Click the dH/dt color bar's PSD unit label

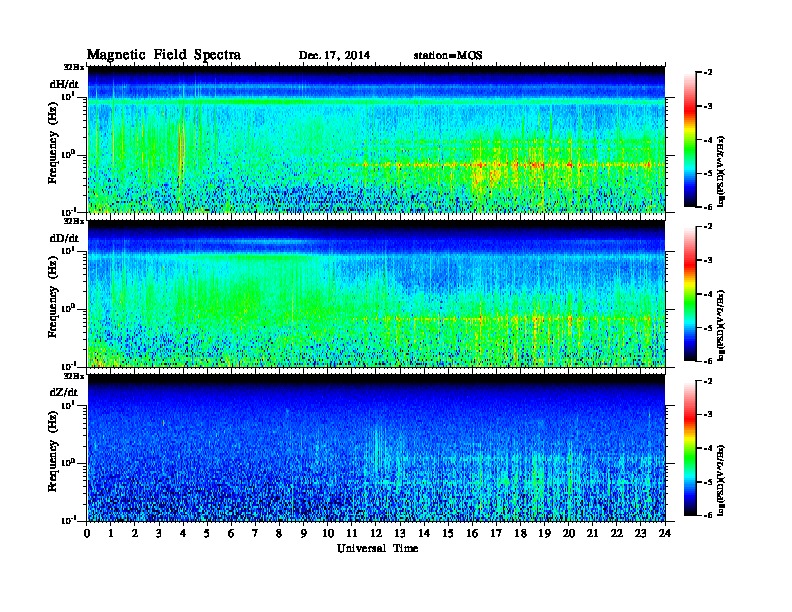click(x=722, y=172)
